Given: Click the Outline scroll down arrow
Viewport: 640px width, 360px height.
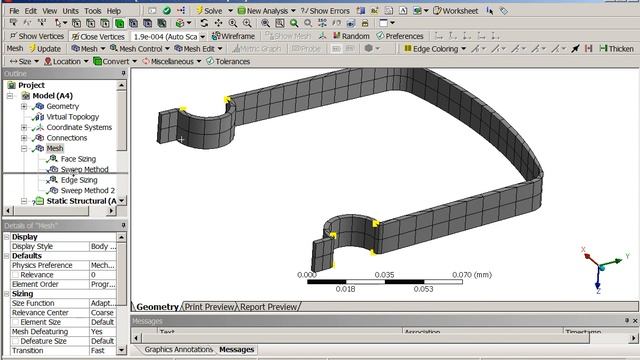Looking at the screenshot, I should point(121,201).
